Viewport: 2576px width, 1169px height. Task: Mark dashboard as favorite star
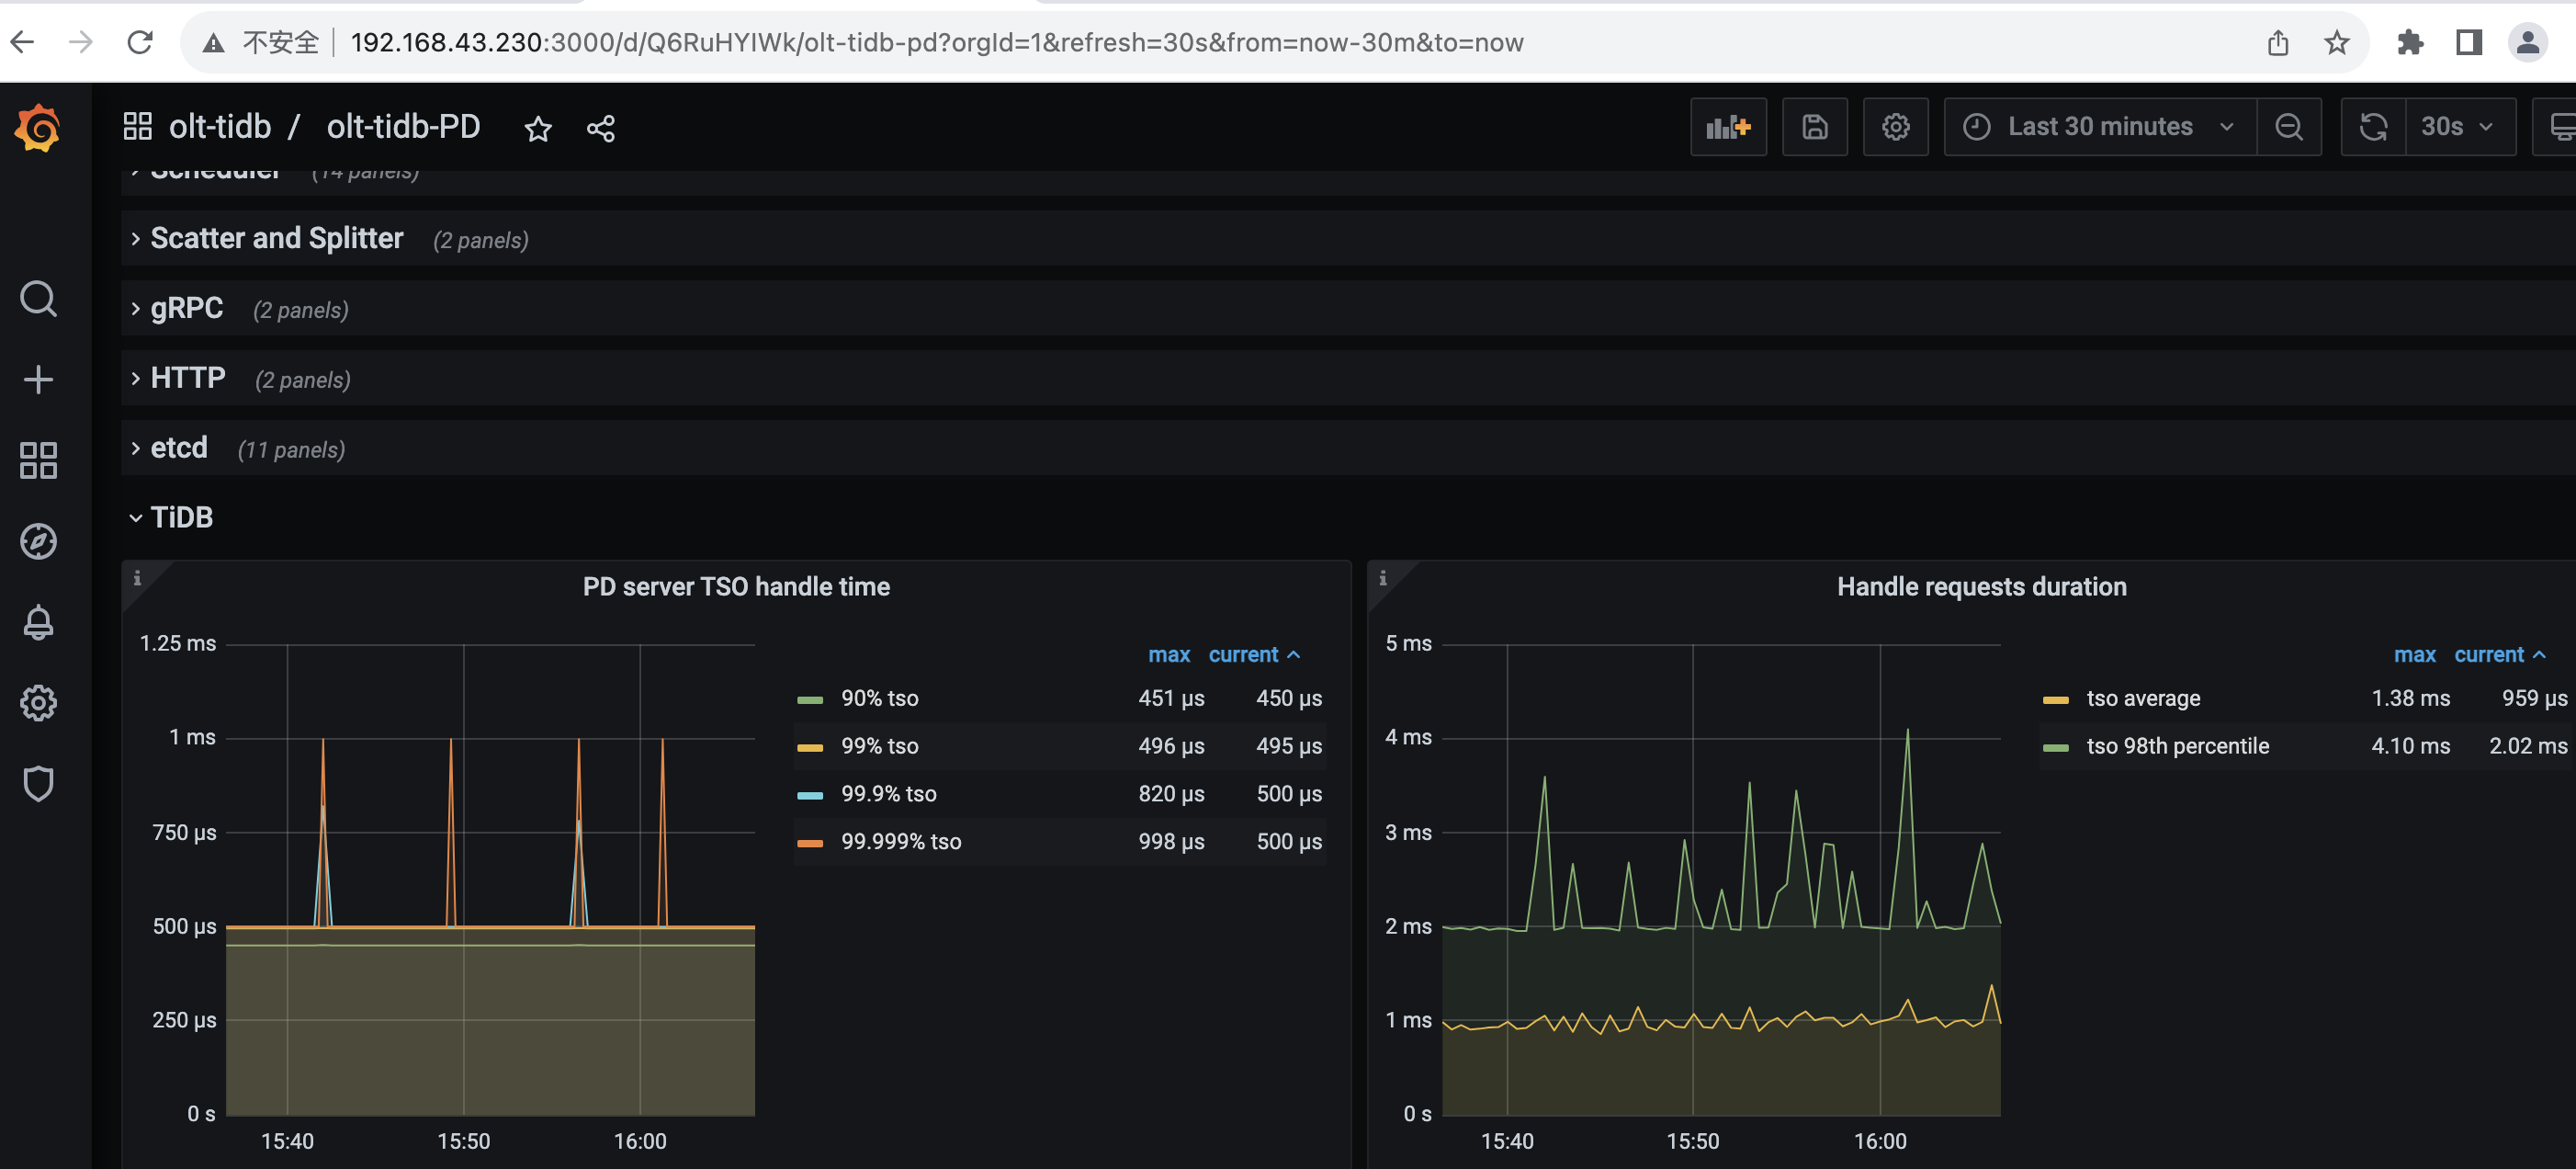pos(538,128)
